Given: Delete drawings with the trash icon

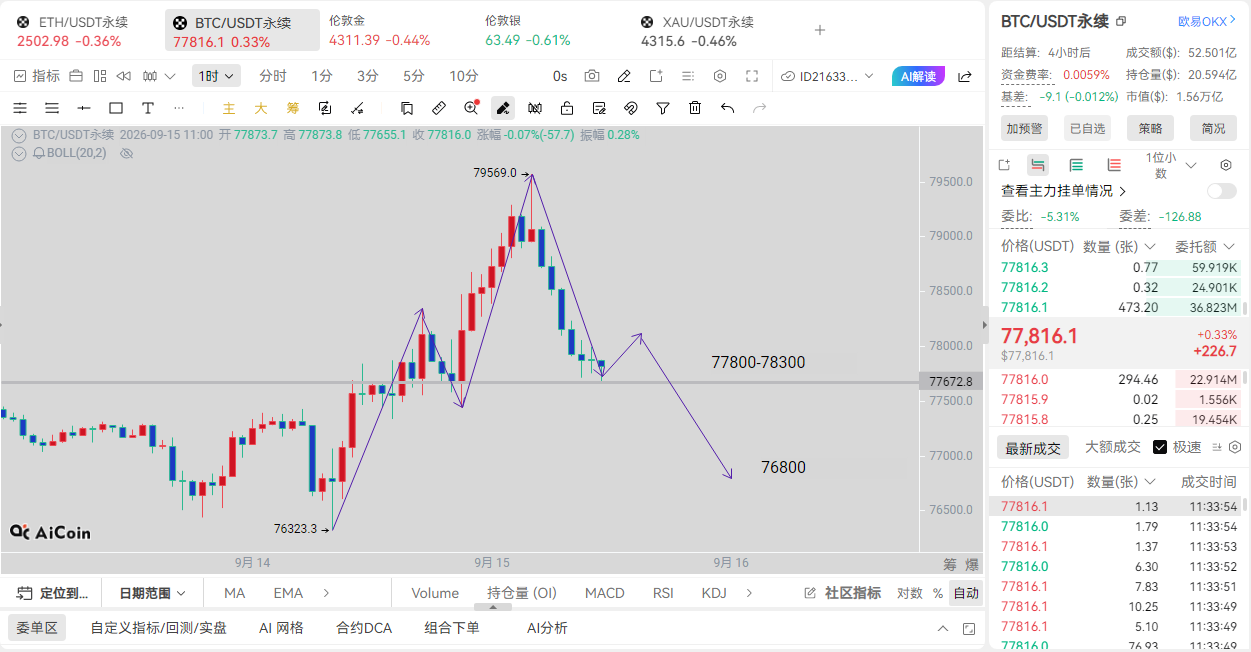Looking at the screenshot, I should (x=695, y=108).
